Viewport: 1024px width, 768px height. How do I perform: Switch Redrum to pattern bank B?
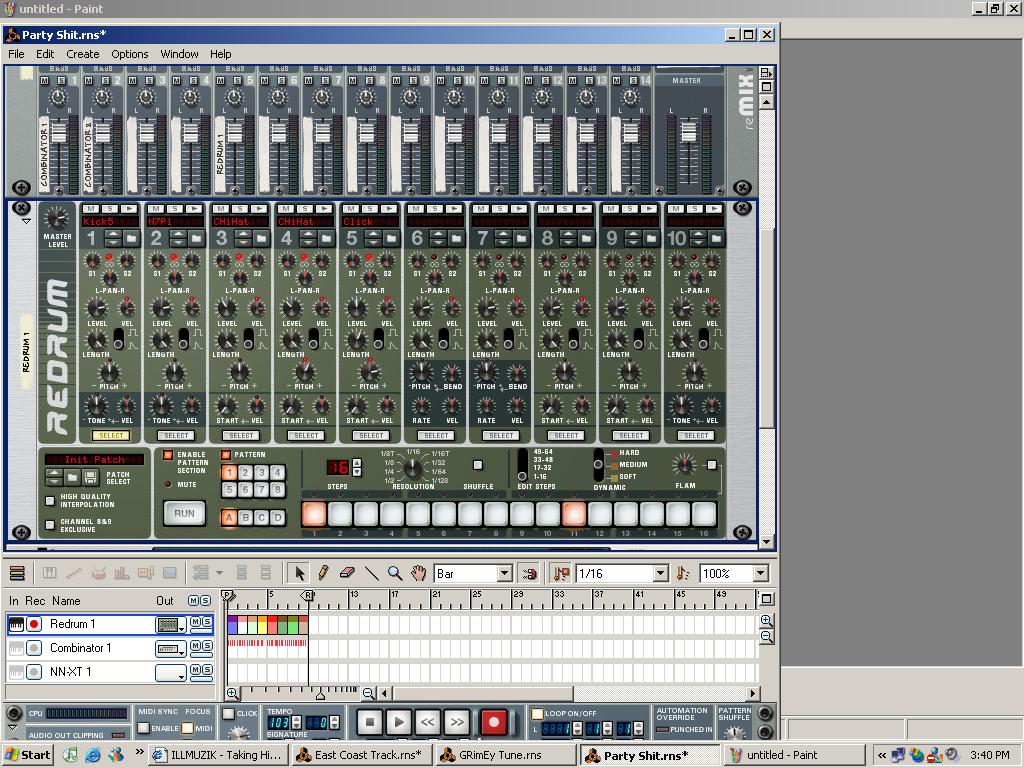point(246,518)
